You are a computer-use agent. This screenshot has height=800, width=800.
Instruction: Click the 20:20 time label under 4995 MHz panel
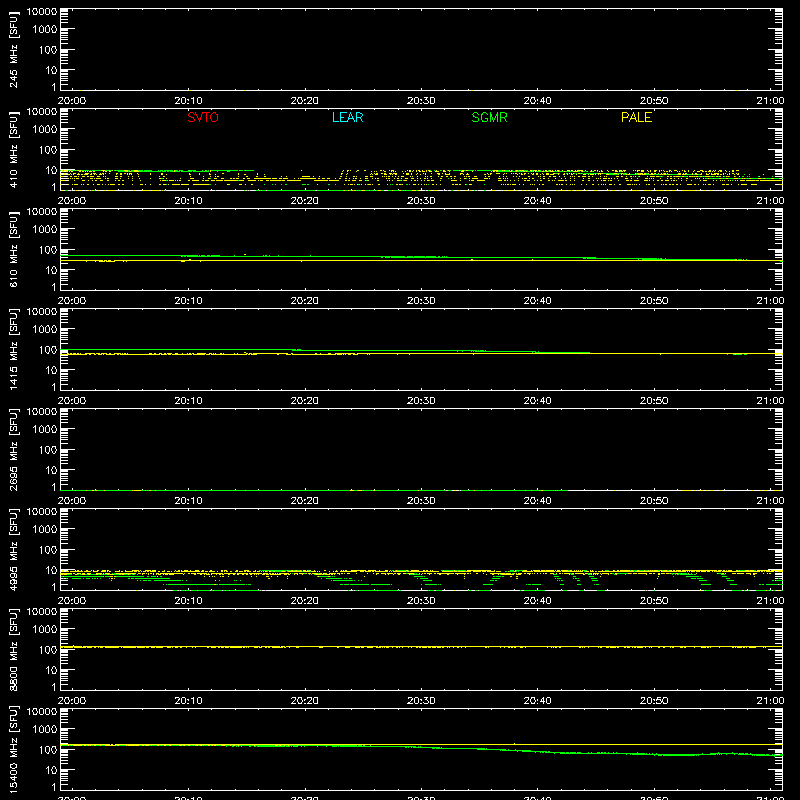click(305, 601)
